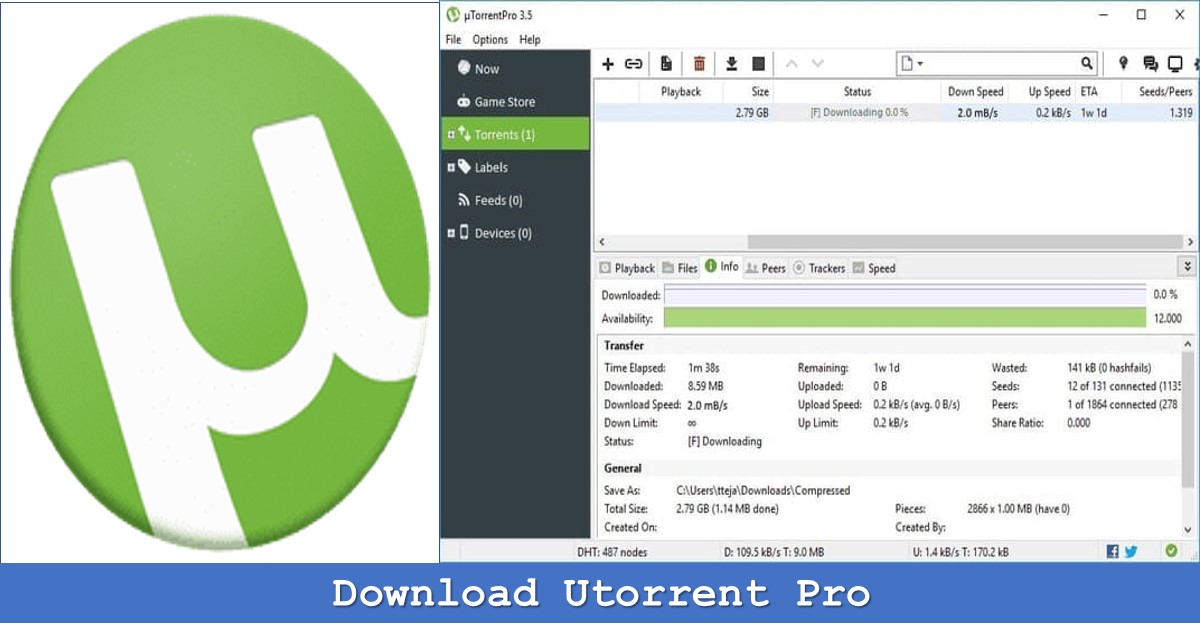Switch to the Peers tab
Screen dimensions: 1200x628
tap(766, 268)
